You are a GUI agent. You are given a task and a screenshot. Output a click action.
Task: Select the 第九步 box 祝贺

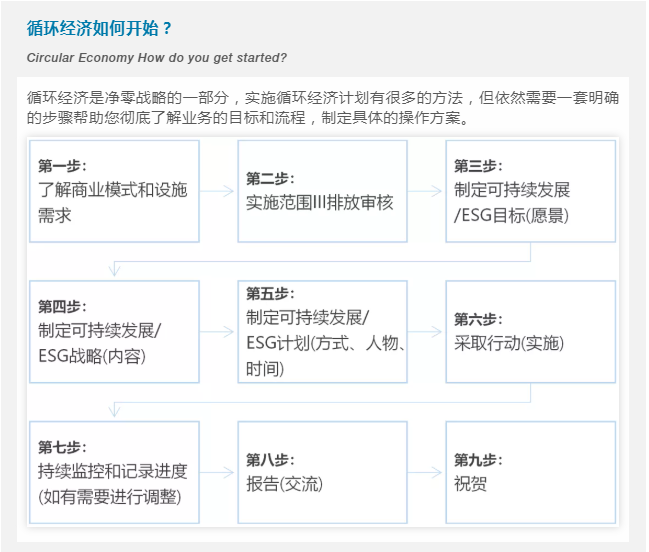click(x=531, y=473)
